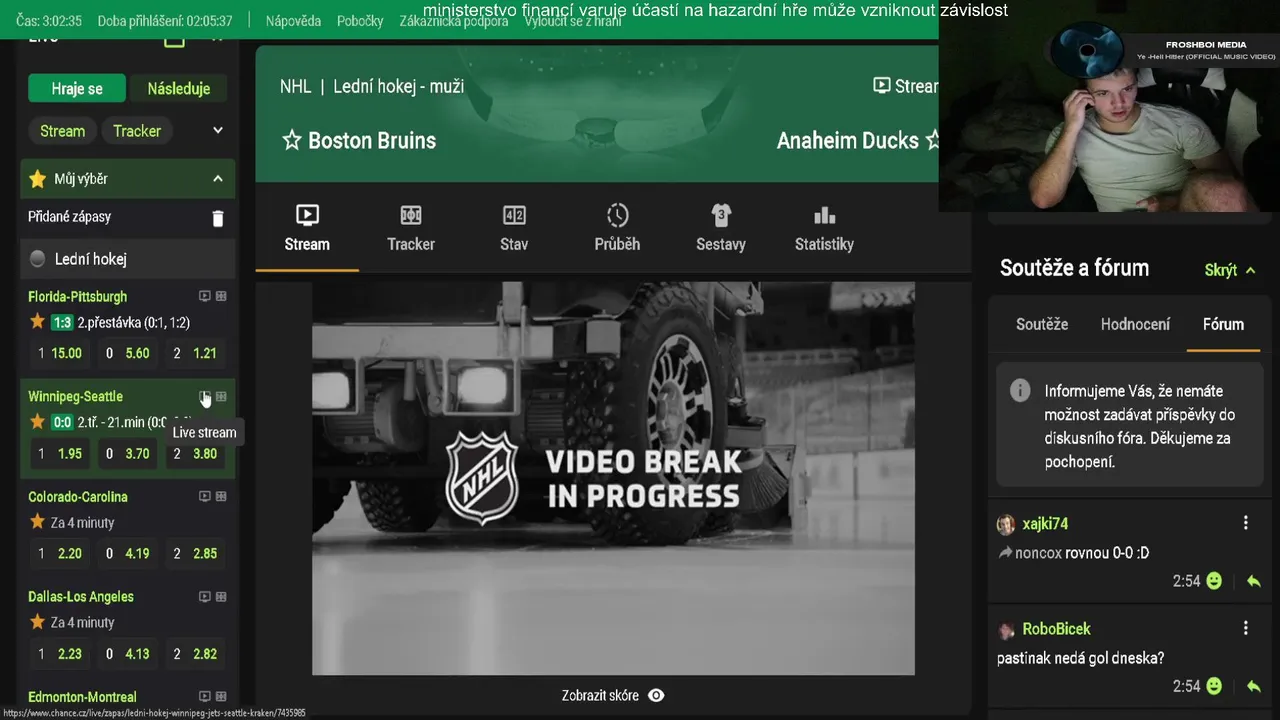Bet 1.95 on Winnipeg win
The height and width of the screenshot is (720, 1280).
[59, 453]
